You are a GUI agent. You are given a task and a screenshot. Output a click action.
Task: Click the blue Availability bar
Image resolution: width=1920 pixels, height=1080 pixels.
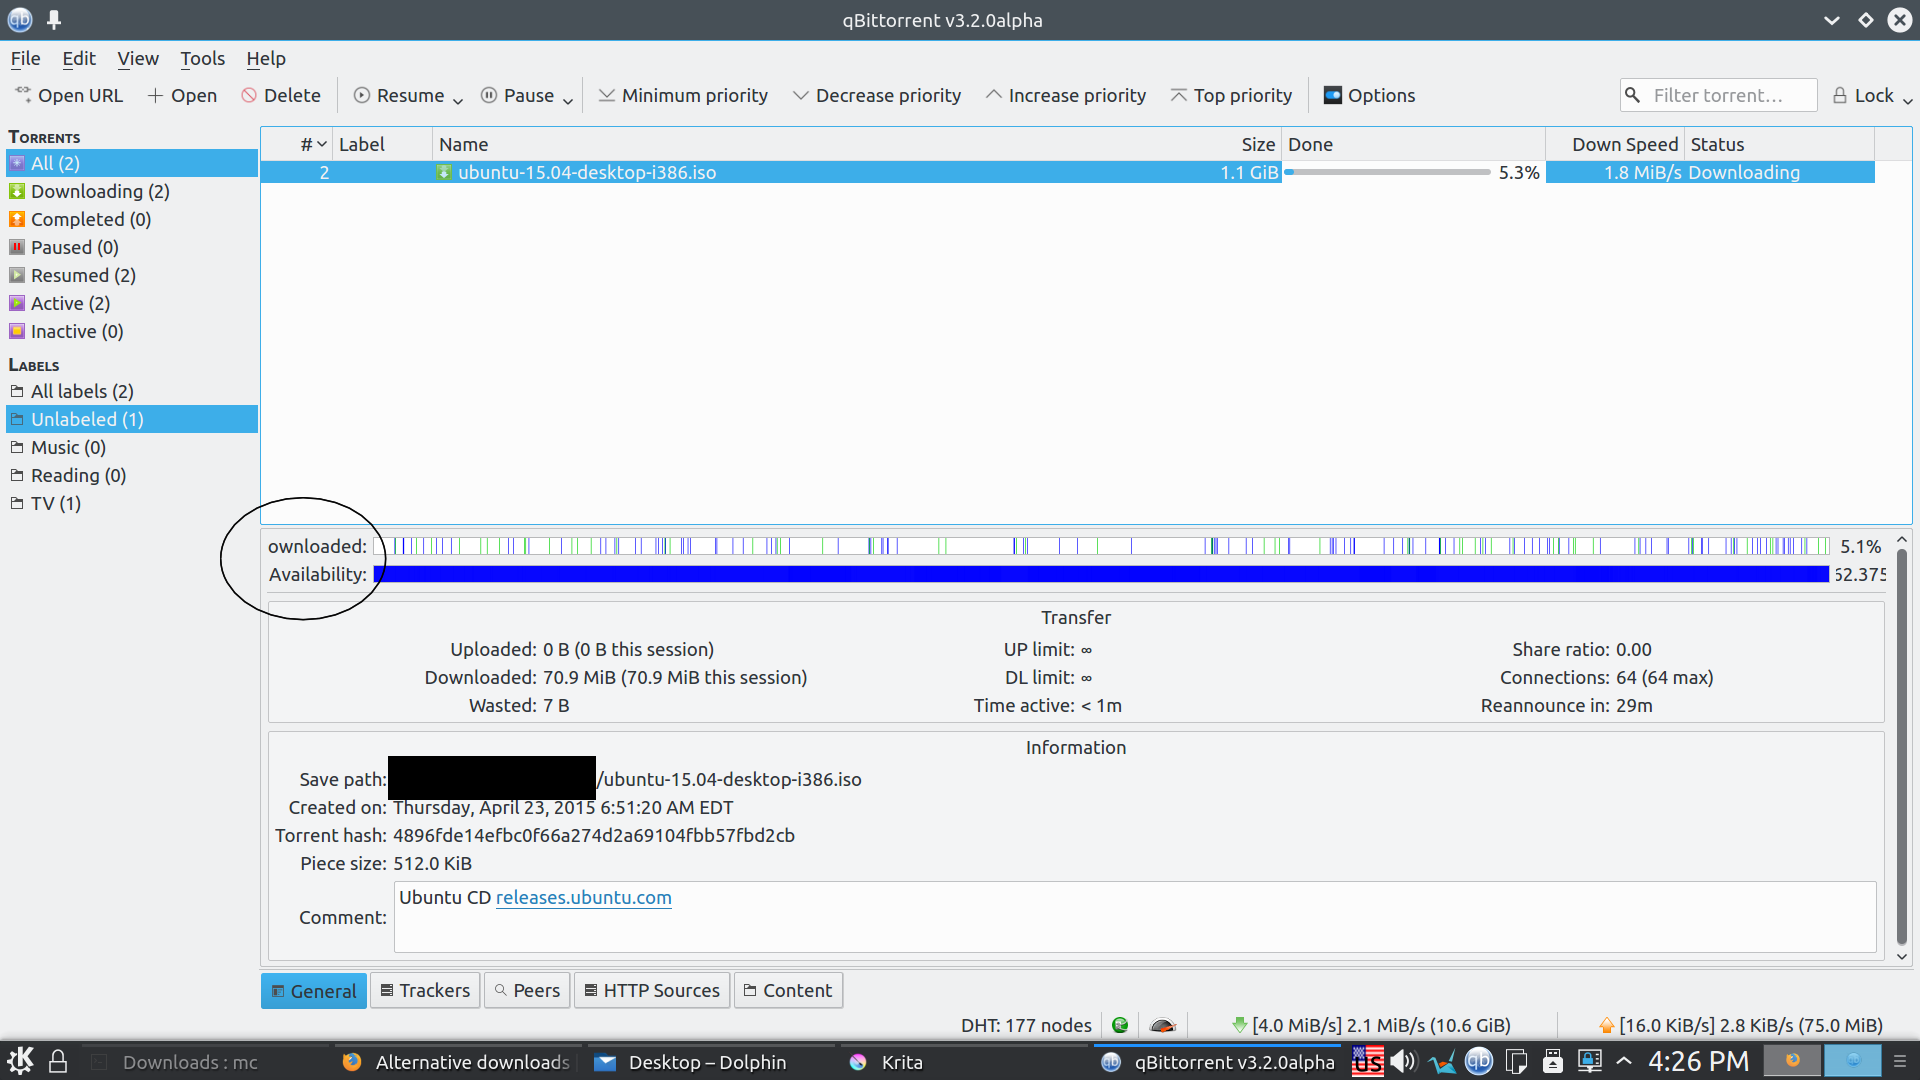click(x=1101, y=574)
